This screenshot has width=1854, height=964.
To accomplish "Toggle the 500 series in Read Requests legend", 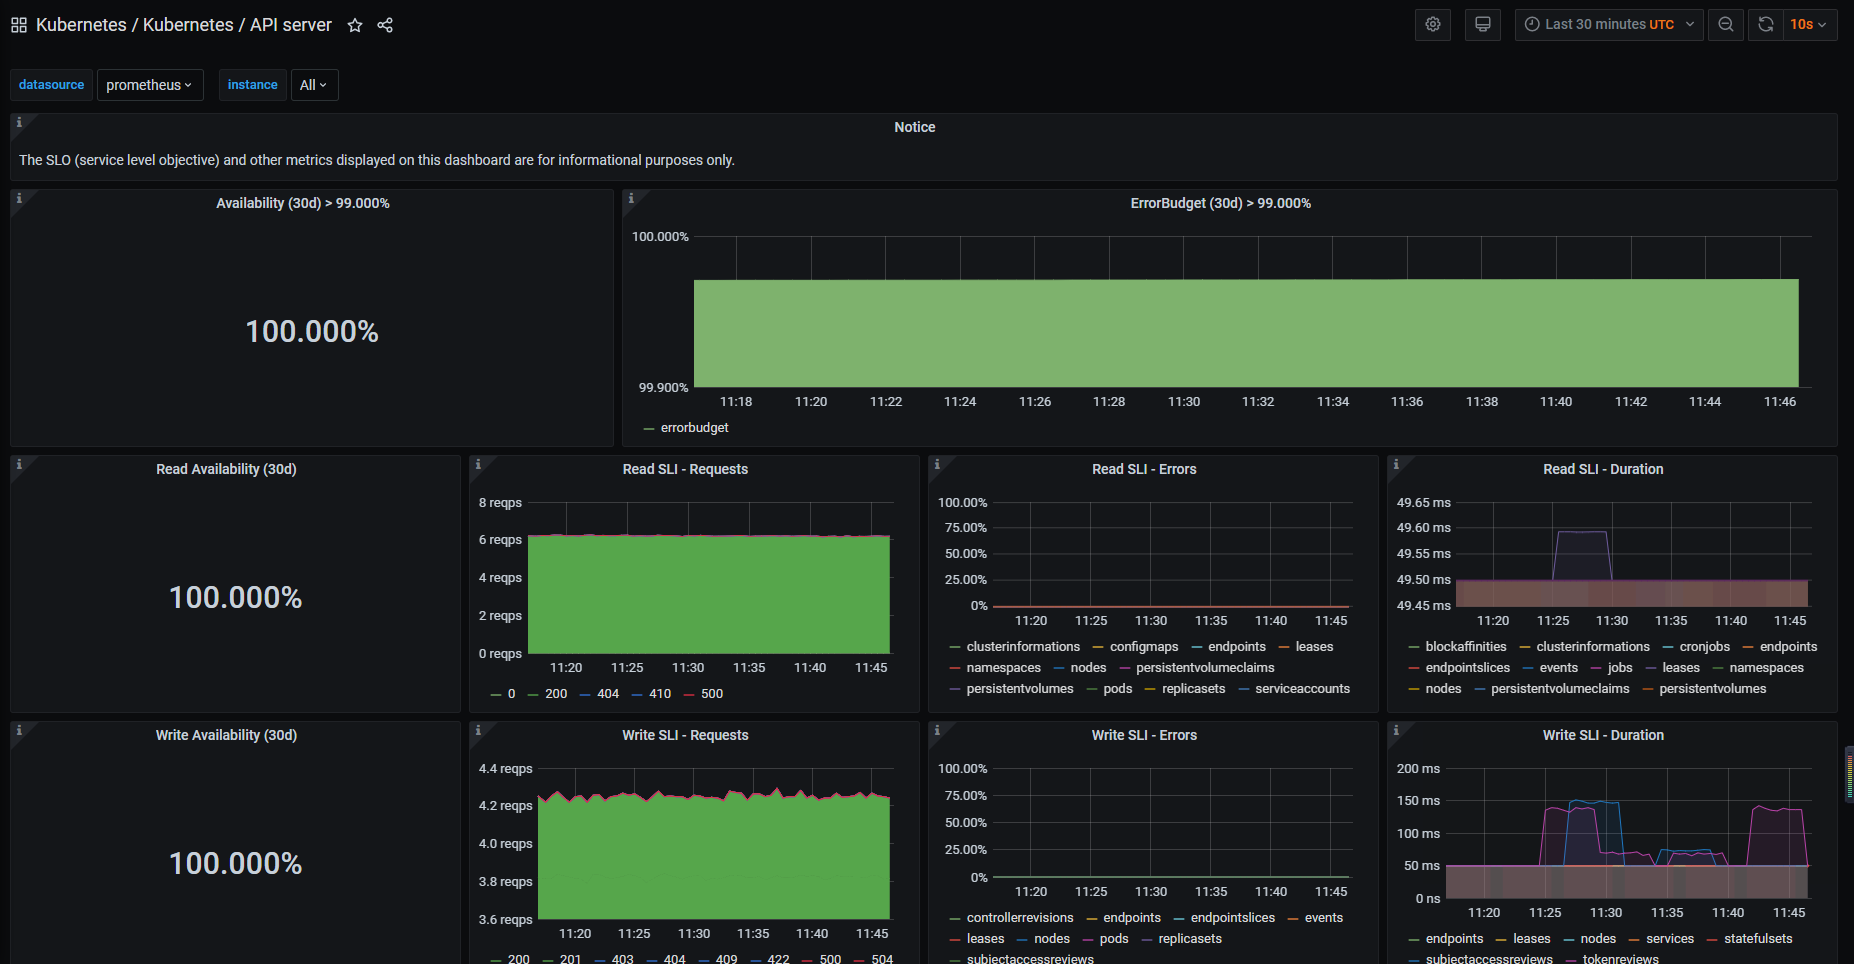I will (x=712, y=694).
